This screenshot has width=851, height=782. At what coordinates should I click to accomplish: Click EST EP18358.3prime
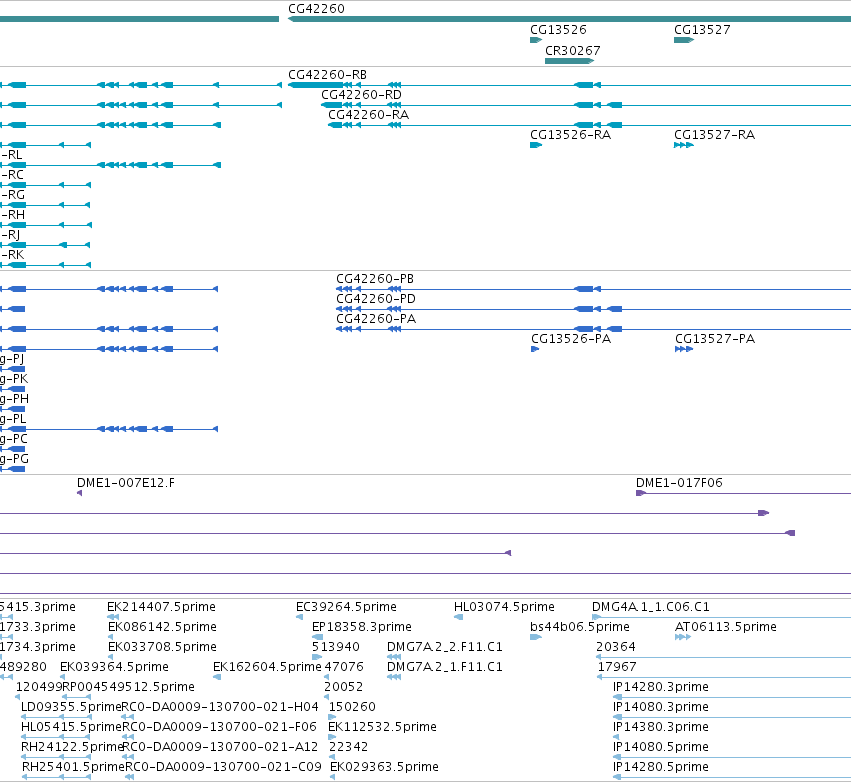coord(361,627)
